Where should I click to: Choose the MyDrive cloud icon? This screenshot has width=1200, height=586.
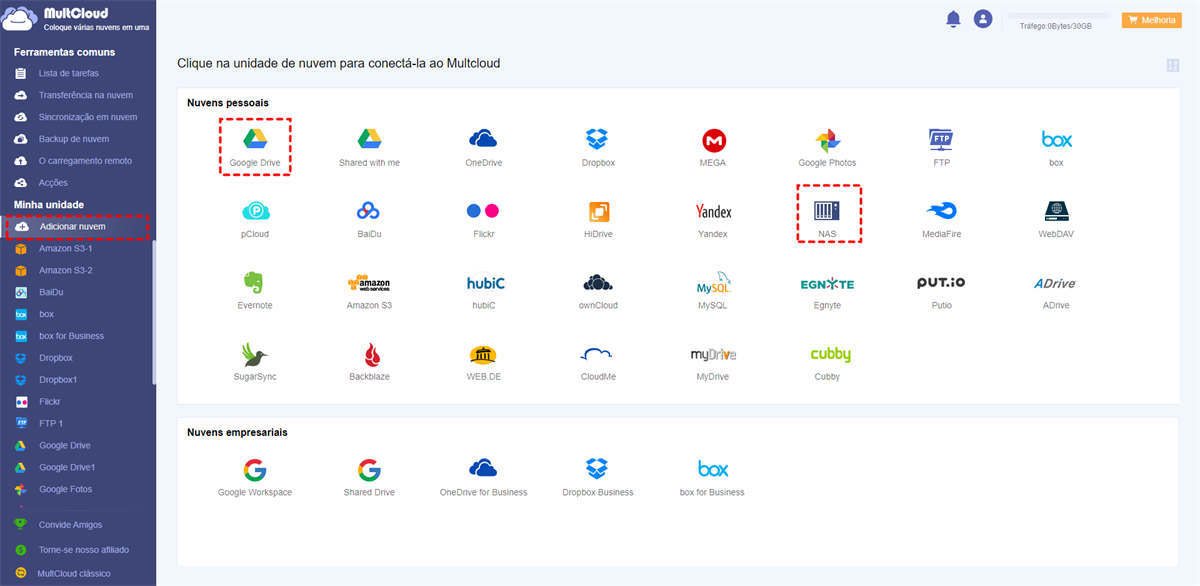click(x=713, y=355)
